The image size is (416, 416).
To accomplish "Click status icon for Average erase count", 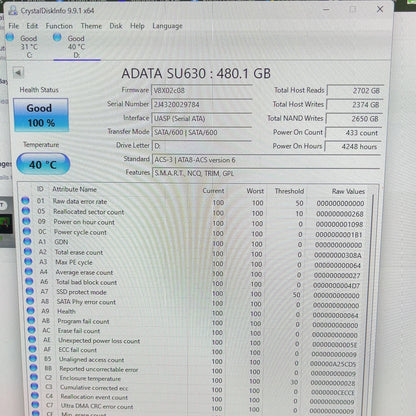I will pyautogui.click(x=29, y=271).
